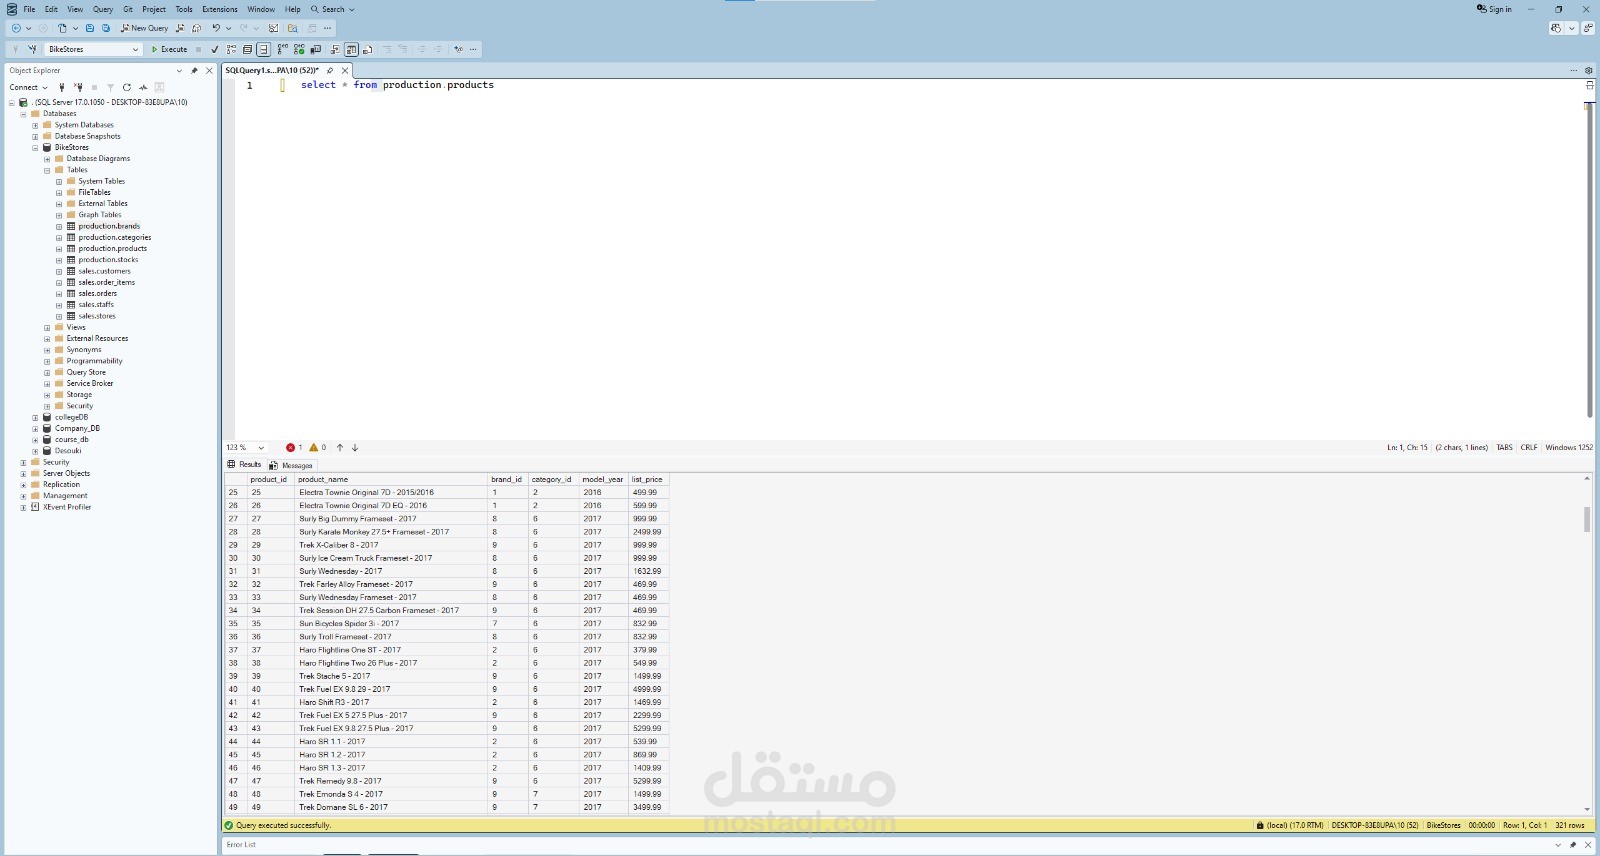Image resolution: width=1600 pixels, height=856 pixels.
Task: Switch to the Messages tab
Action: 291,465
